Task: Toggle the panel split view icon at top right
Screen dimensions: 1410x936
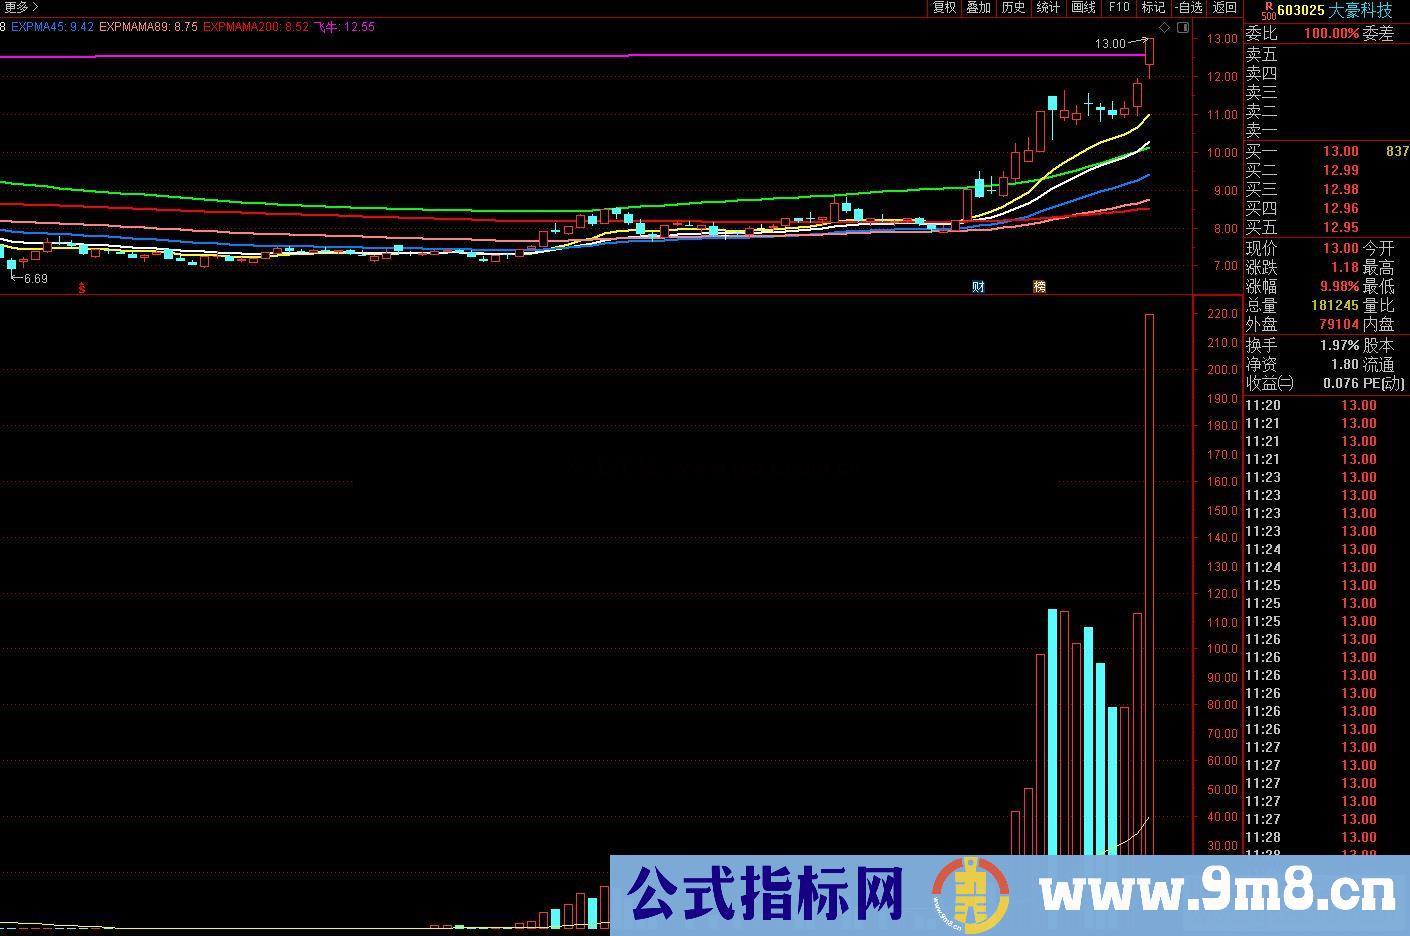Action: coord(1184,27)
